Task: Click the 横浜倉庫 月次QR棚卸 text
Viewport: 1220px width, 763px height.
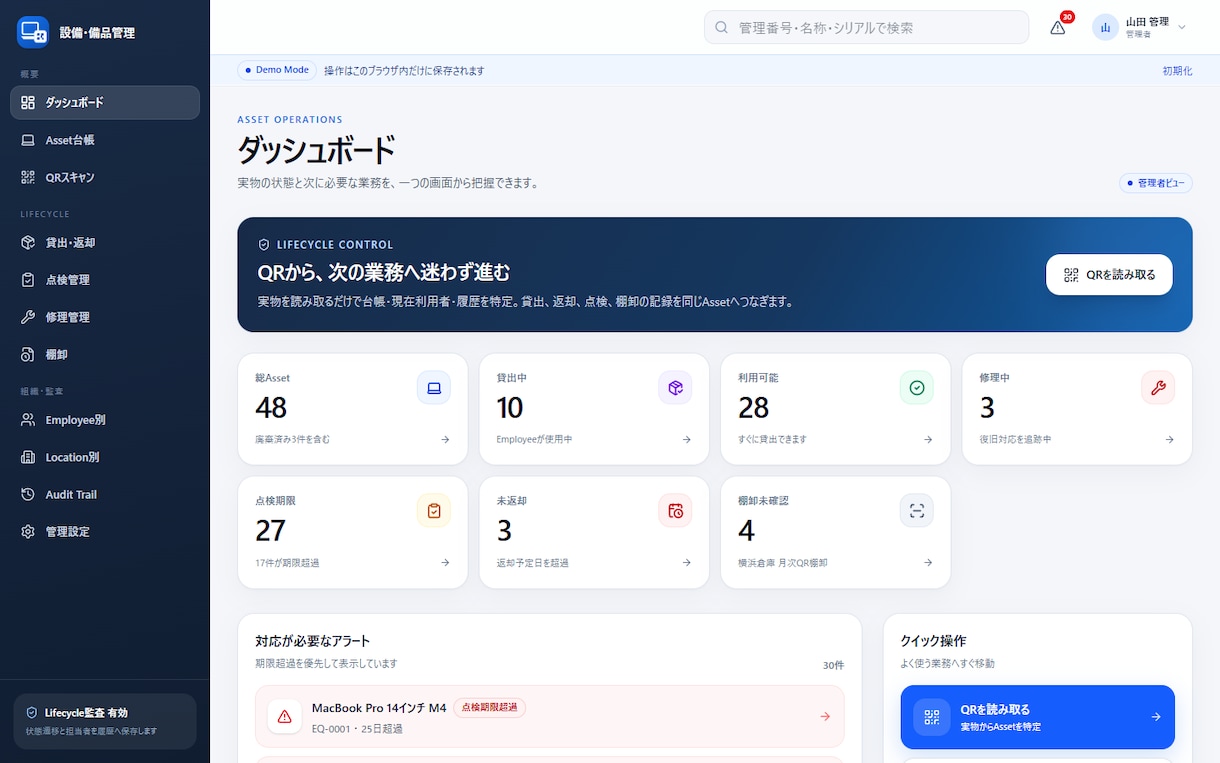Action: [783, 563]
